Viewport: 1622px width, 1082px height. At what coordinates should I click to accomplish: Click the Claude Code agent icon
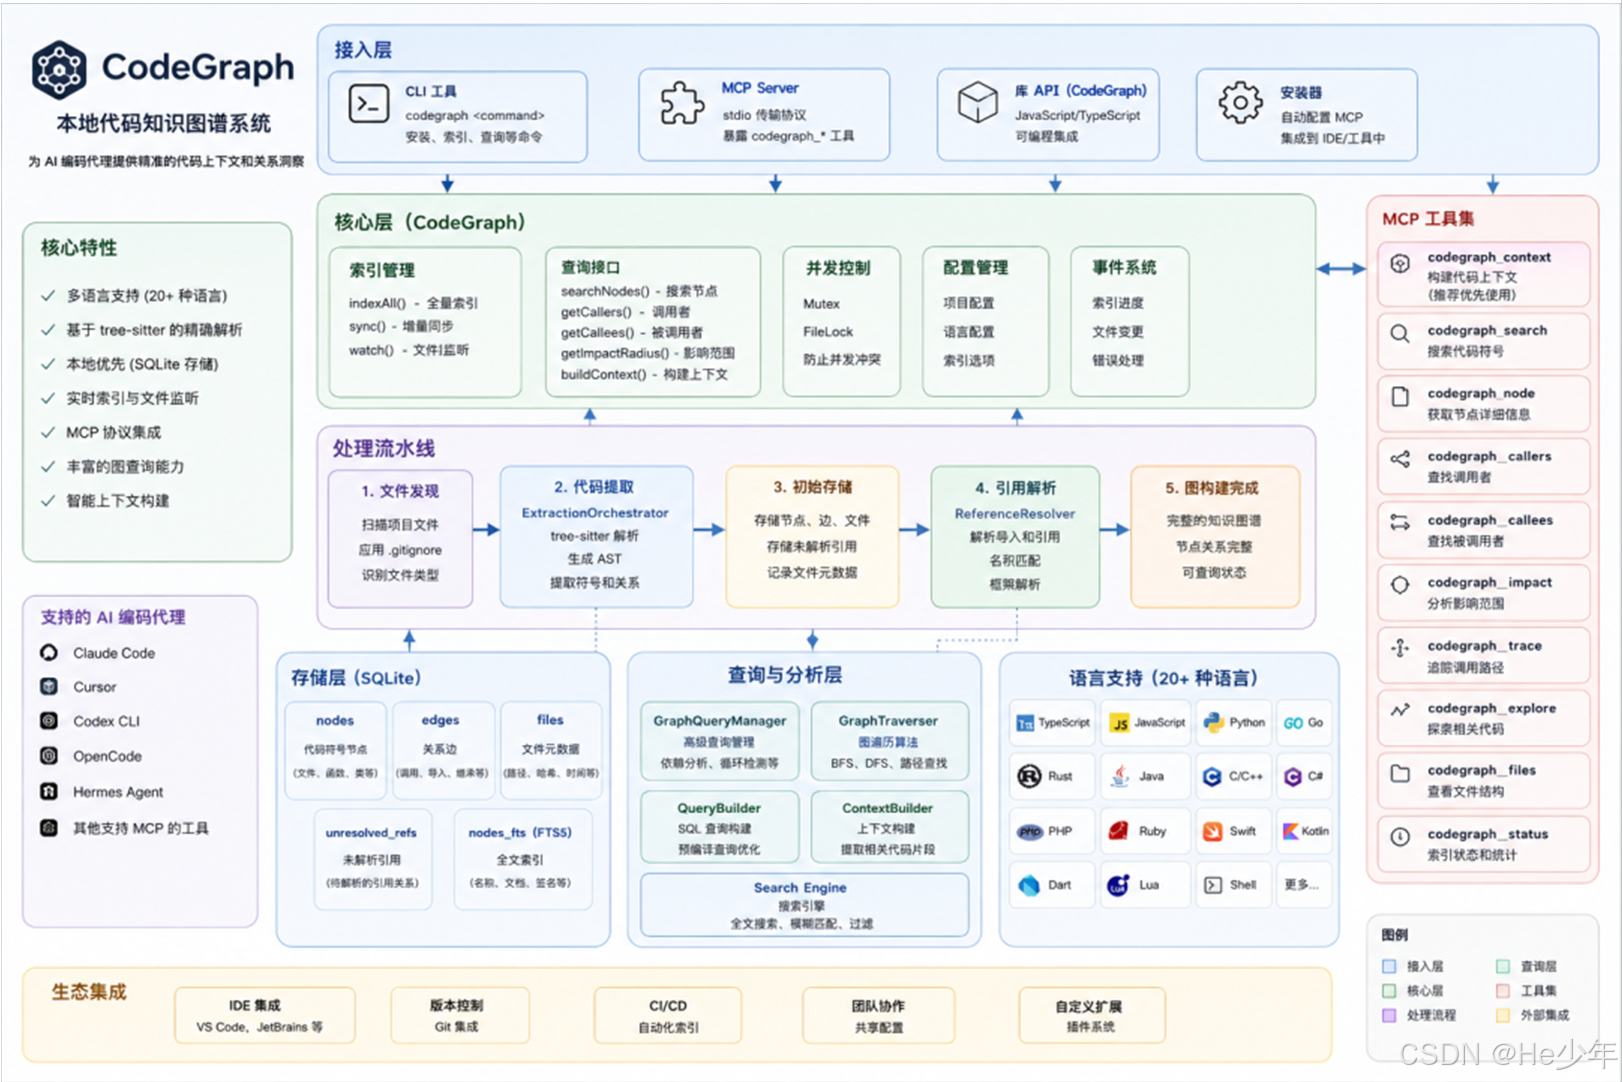[x=48, y=652]
